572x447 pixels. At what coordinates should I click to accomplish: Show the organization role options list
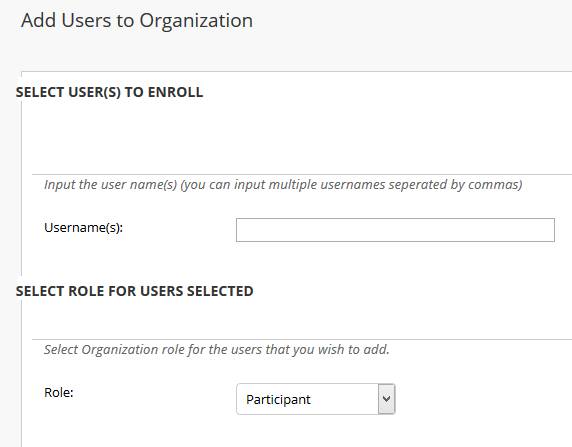(x=316, y=399)
